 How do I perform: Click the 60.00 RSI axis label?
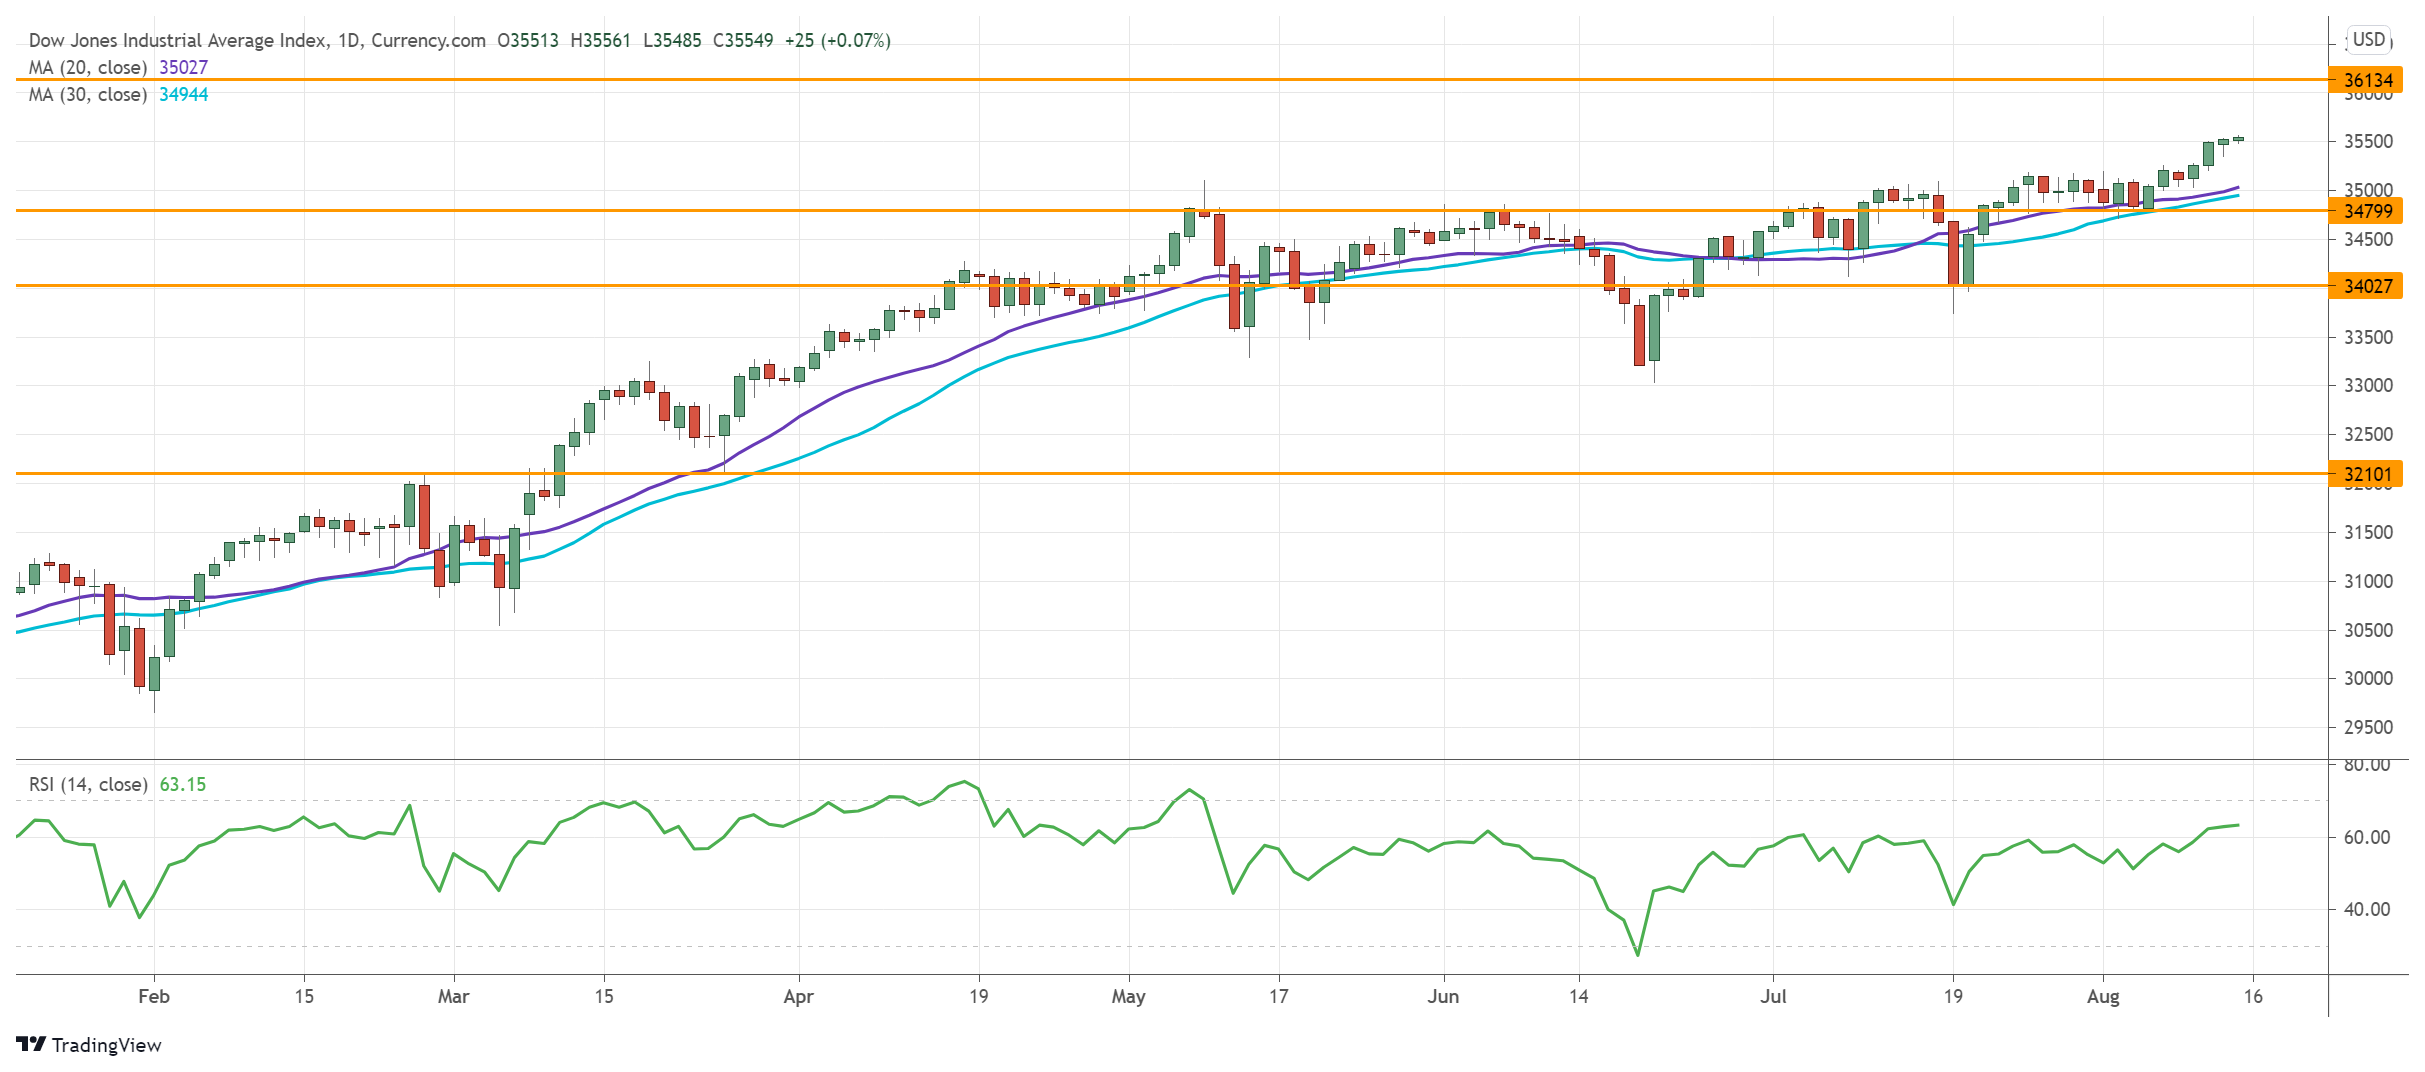(2368, 837)
